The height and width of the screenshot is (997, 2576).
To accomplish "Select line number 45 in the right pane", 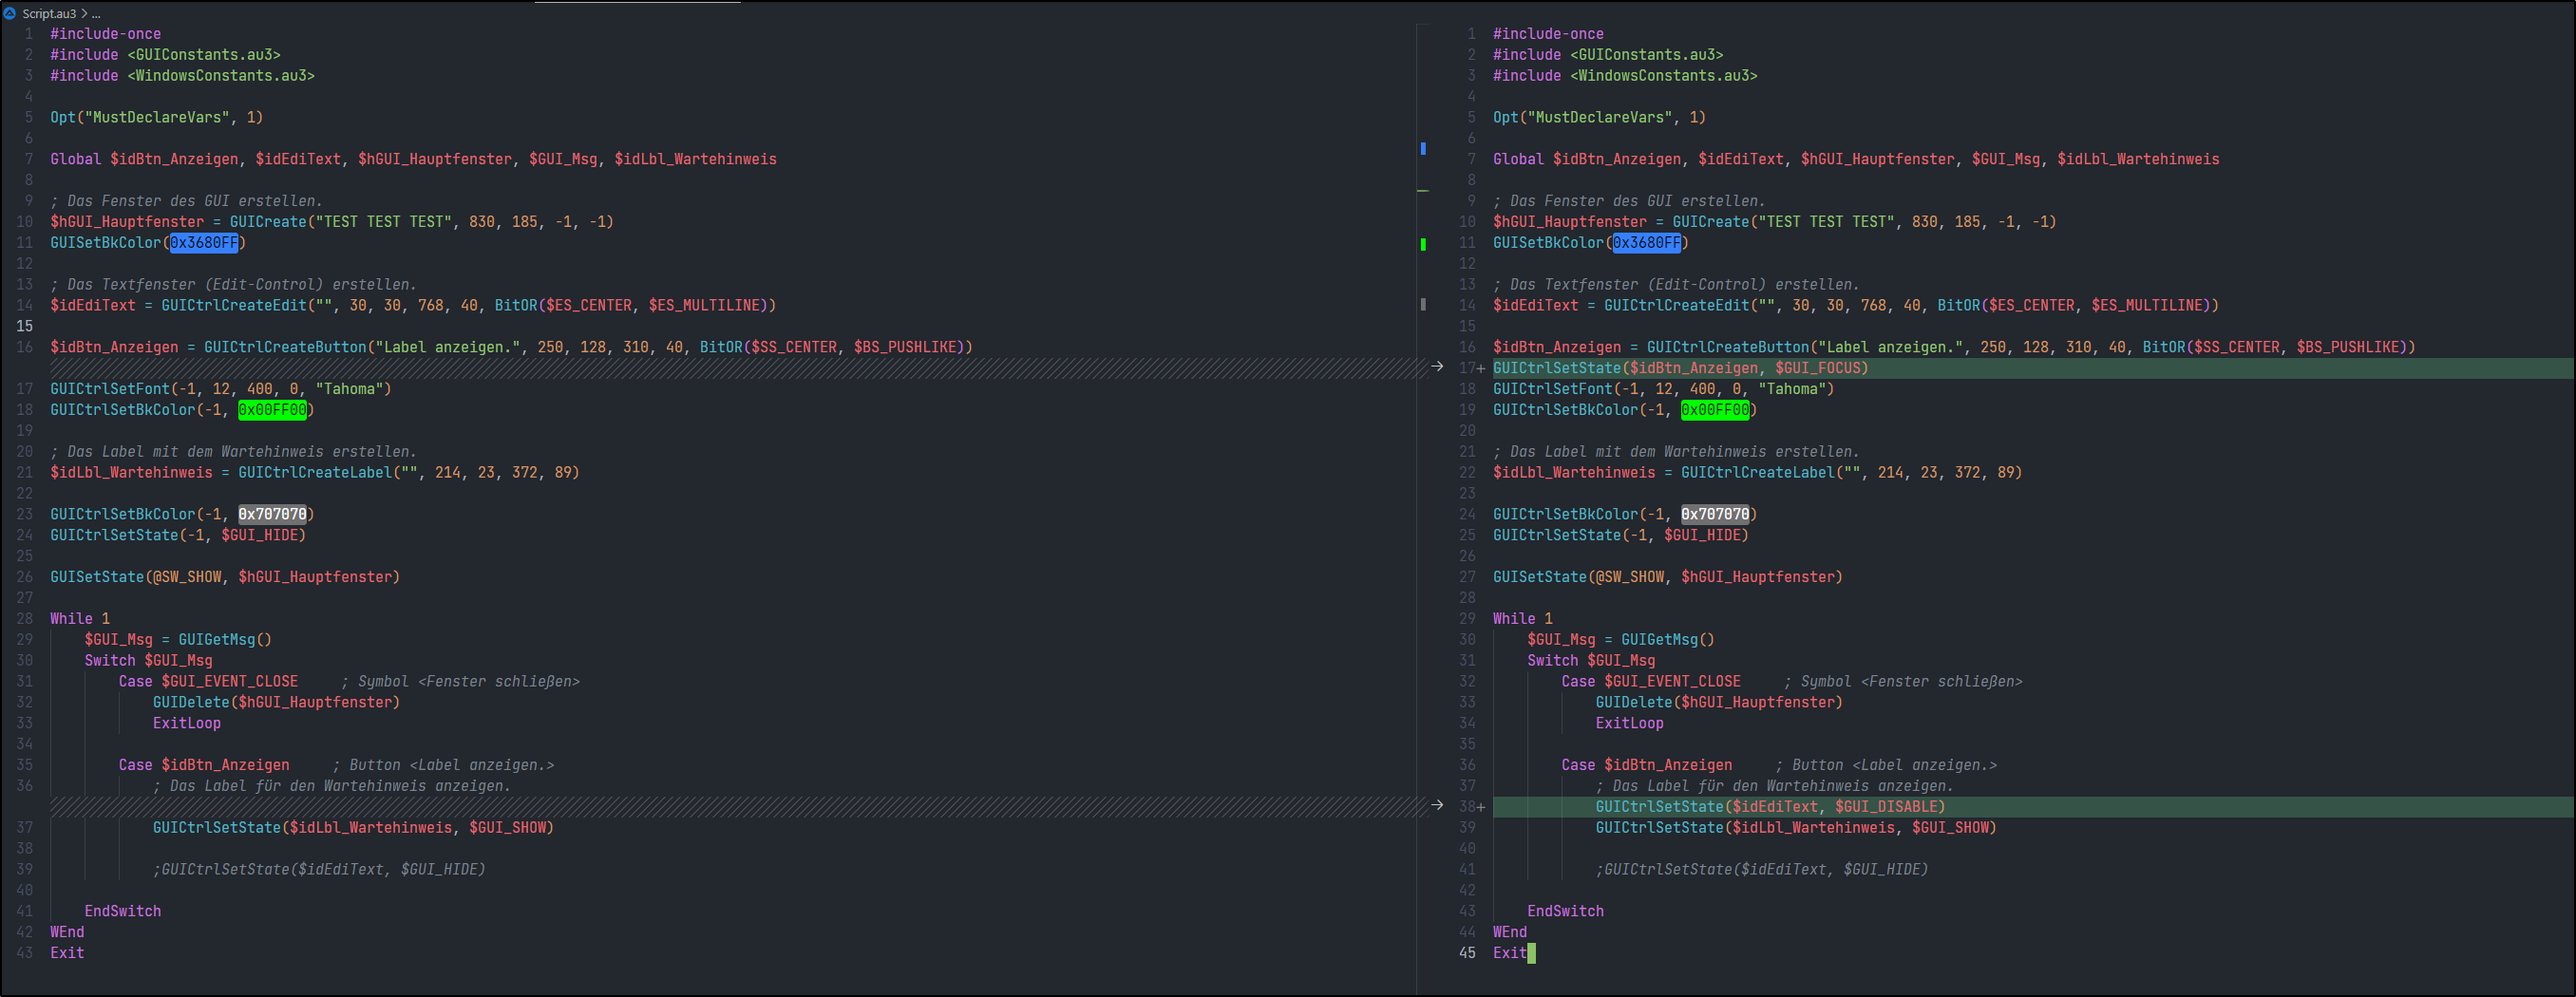I will pos(1466,953).
